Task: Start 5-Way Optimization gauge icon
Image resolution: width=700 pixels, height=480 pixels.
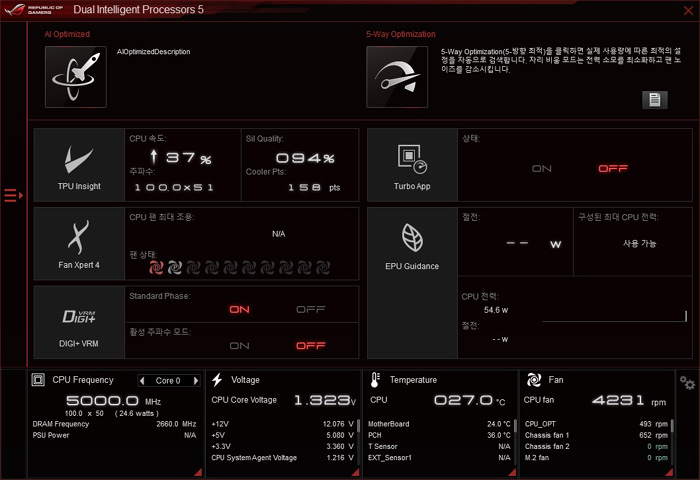Action: tap(397, 77)
